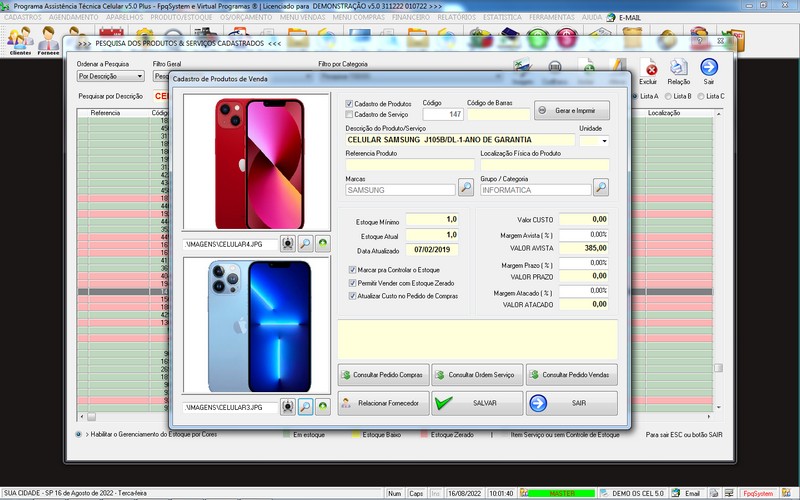Click Consultar Ordem Serviço button
This screenshot has height=500, width=800.
pos(478,374)
